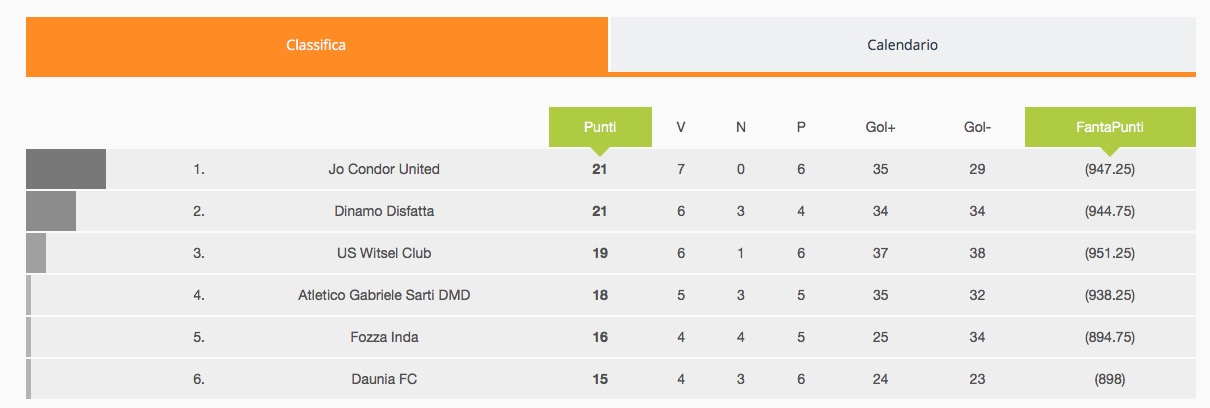
Task: Select the Classifica tab
Action: tap(317, 45)
